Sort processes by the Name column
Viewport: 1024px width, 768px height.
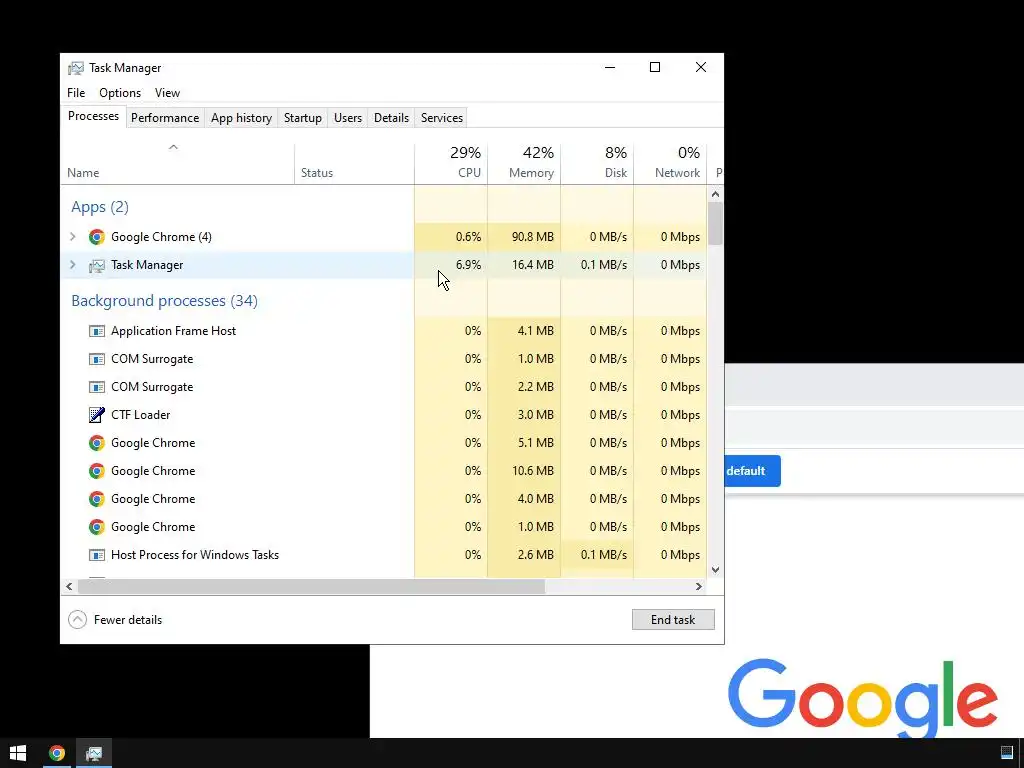(177, 164)
